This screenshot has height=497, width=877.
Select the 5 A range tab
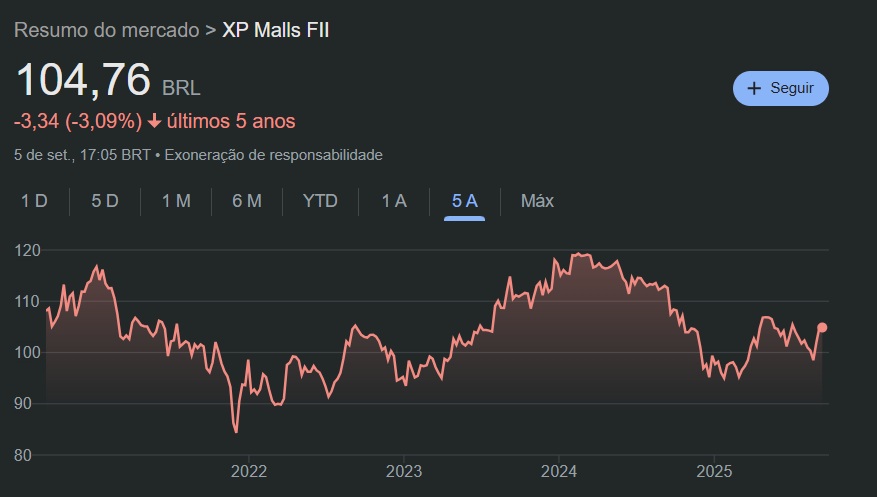[x=465, y=201]
